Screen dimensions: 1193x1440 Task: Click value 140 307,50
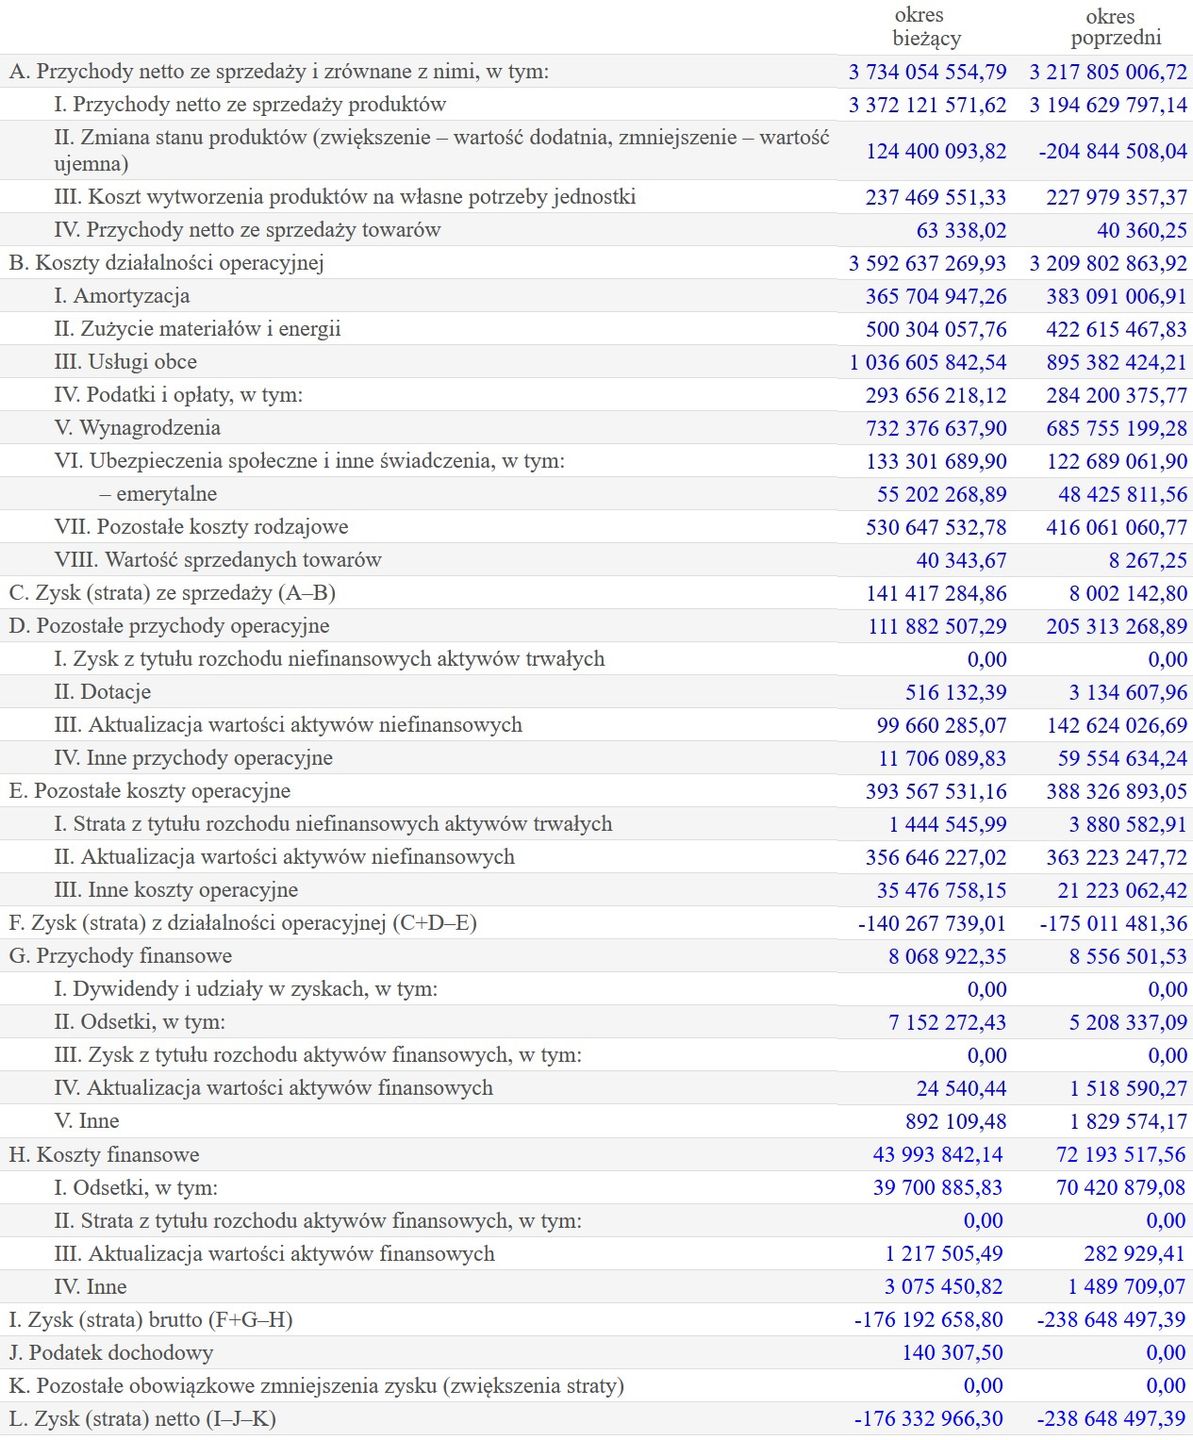point(953,1353)
